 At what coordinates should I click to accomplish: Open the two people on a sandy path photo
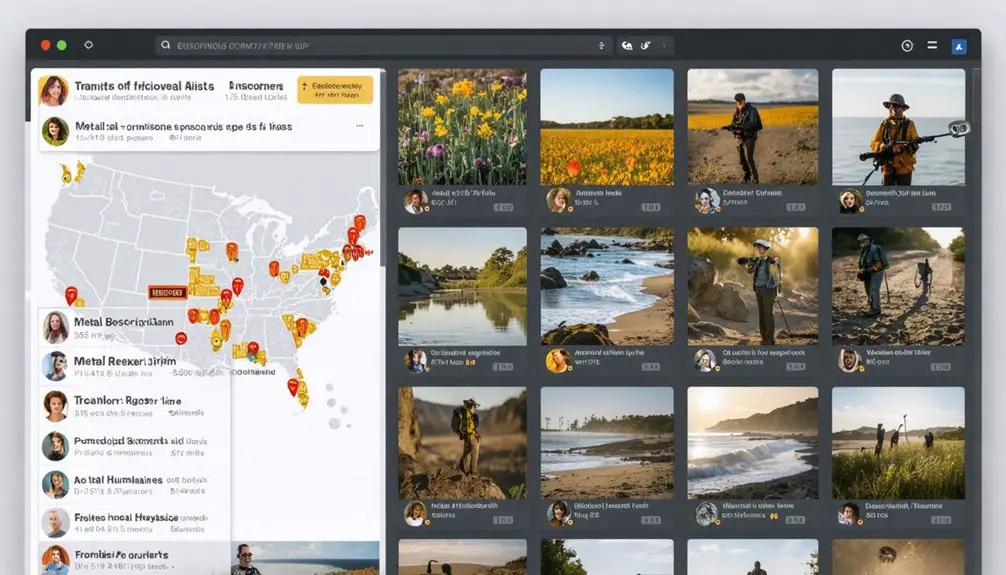[x=898, y=286]
